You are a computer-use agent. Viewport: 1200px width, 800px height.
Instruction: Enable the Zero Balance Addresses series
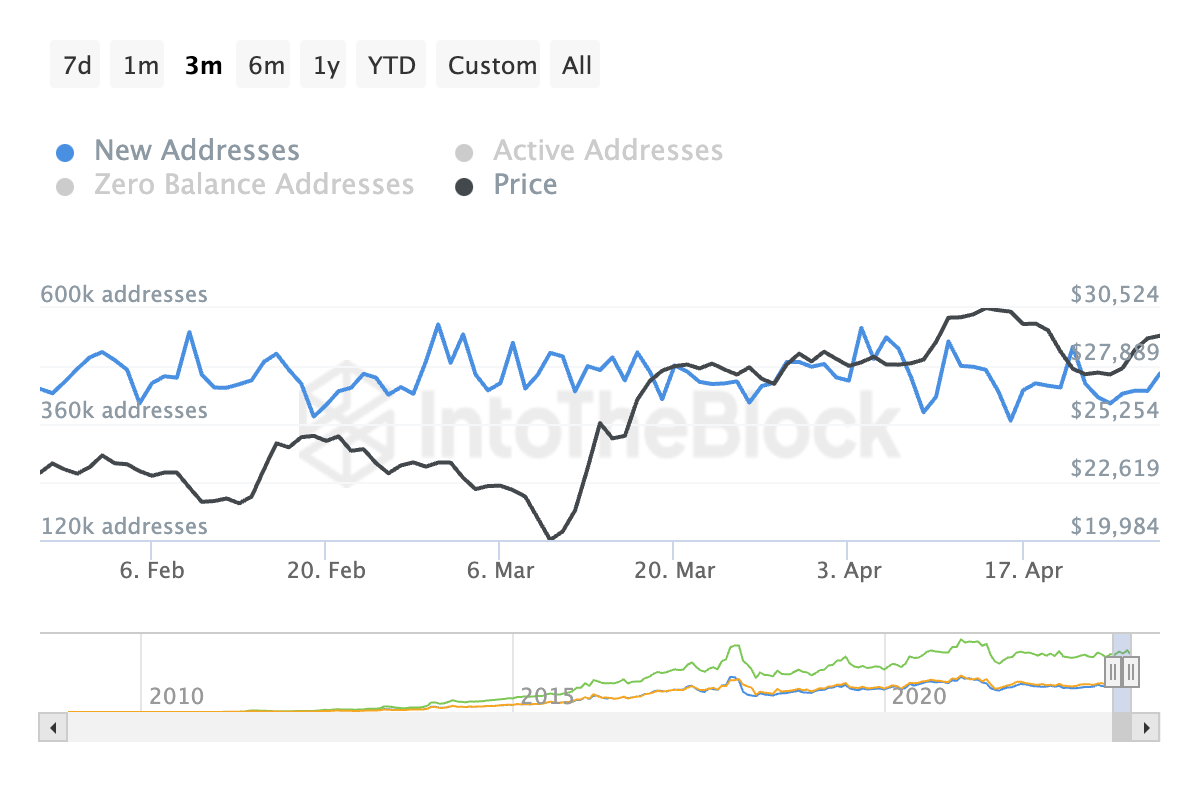pos(253,185)
